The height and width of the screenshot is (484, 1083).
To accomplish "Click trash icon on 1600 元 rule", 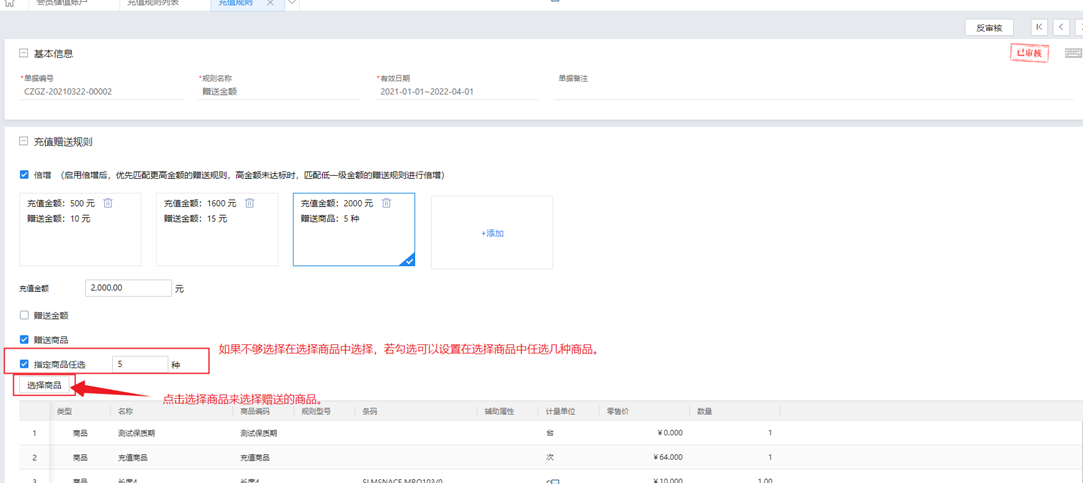I will tap(250, 203).
